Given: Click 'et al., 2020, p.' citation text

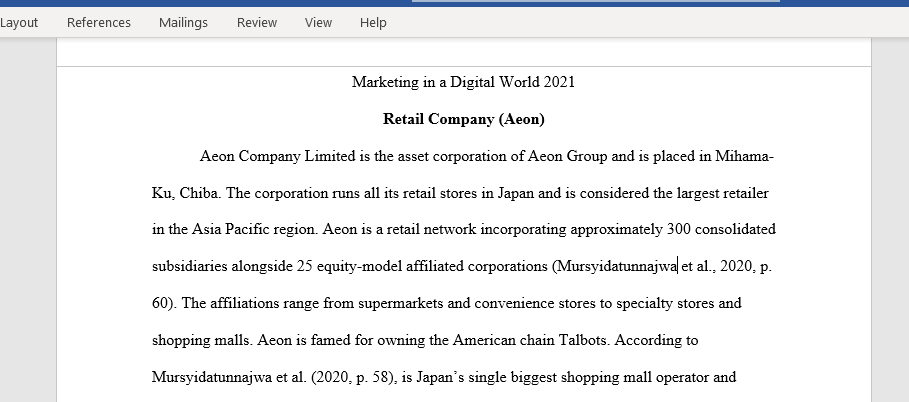Looking at the screenshot, I should coord(726,267).
